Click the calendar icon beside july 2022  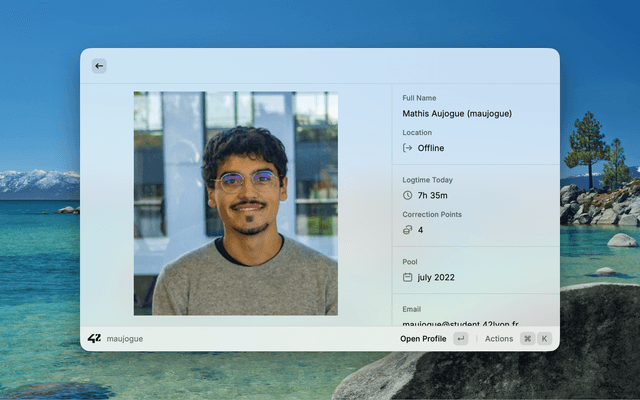[x=407, y=277]
